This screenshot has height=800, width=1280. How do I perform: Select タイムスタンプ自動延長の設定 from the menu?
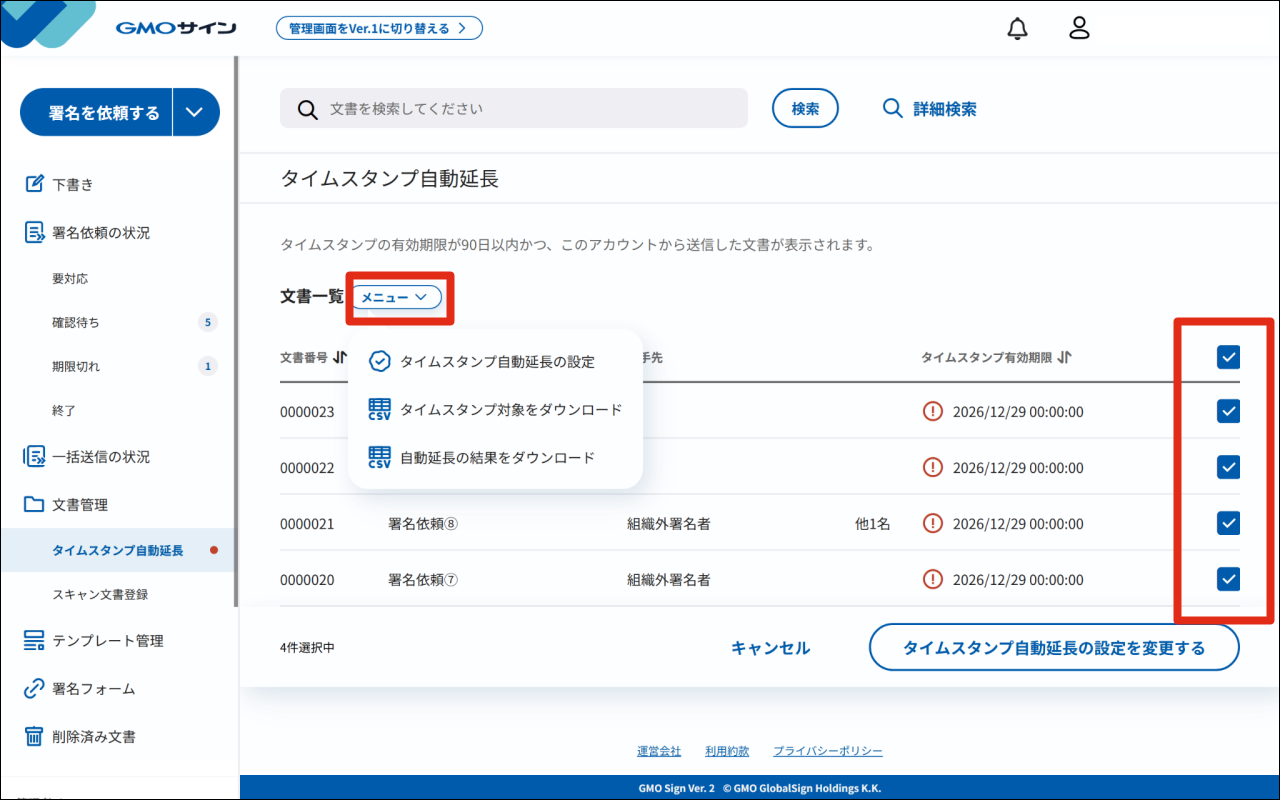click(x=495, y=361)
